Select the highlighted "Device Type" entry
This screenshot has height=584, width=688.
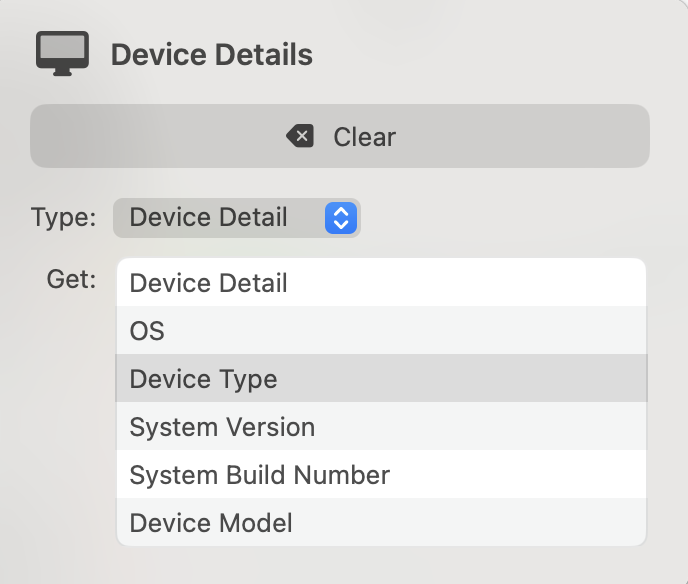[203, 379]
